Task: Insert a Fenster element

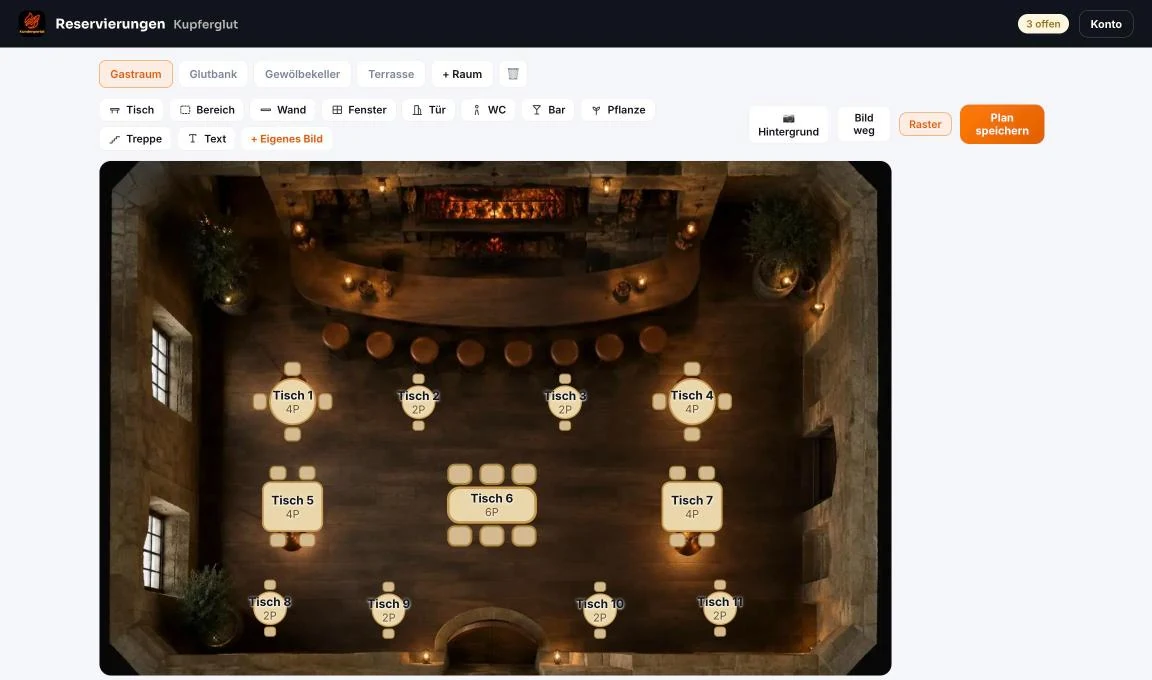Action: [x=359, y=109]
